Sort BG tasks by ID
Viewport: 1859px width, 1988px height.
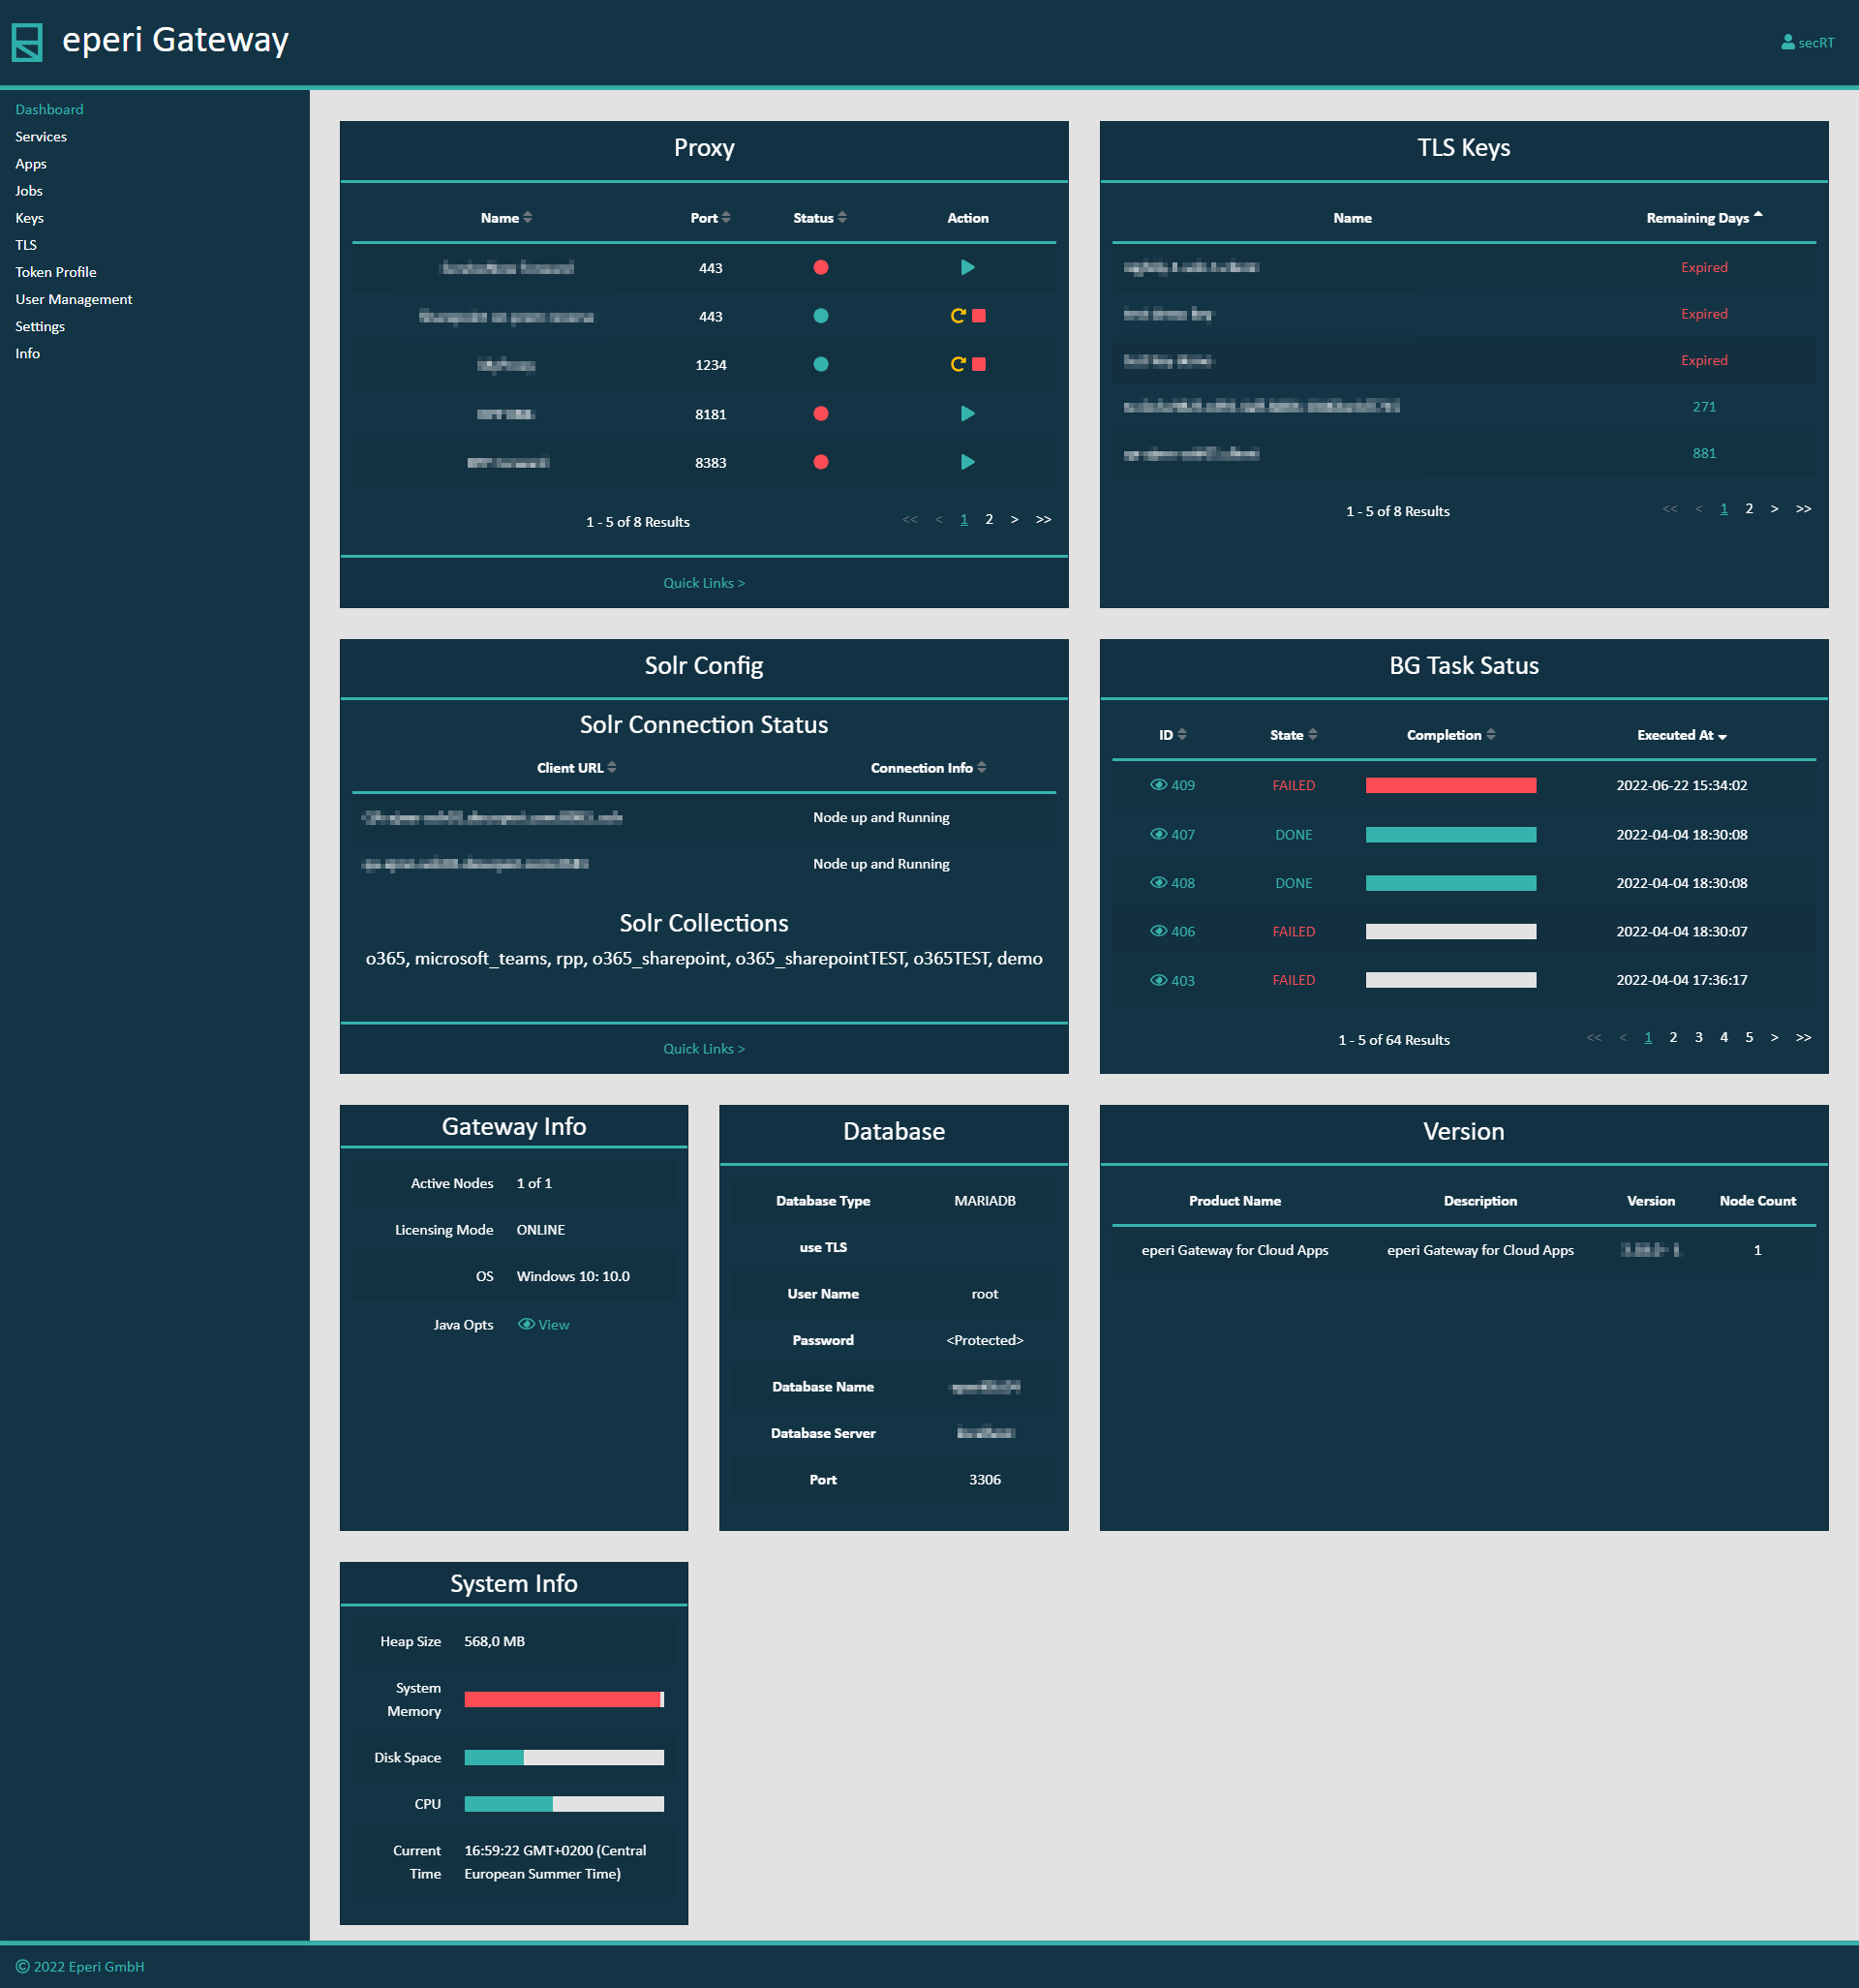pos(1172,735)
